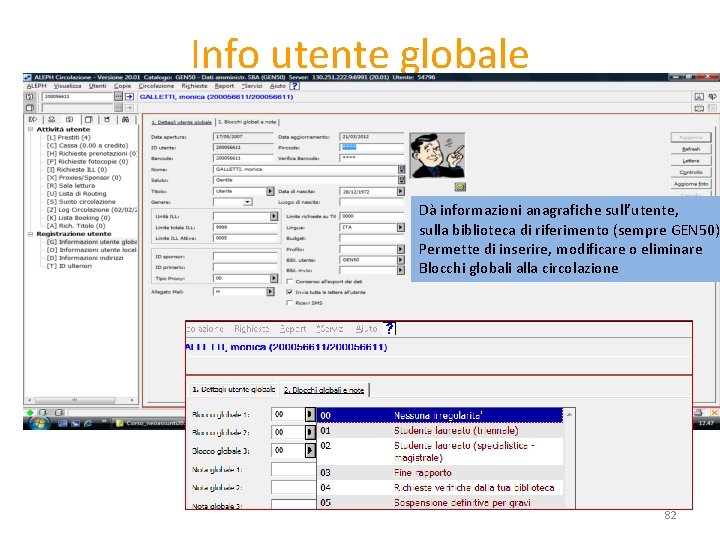
Task: Click the Refresh button
Action: coord(691,149)
